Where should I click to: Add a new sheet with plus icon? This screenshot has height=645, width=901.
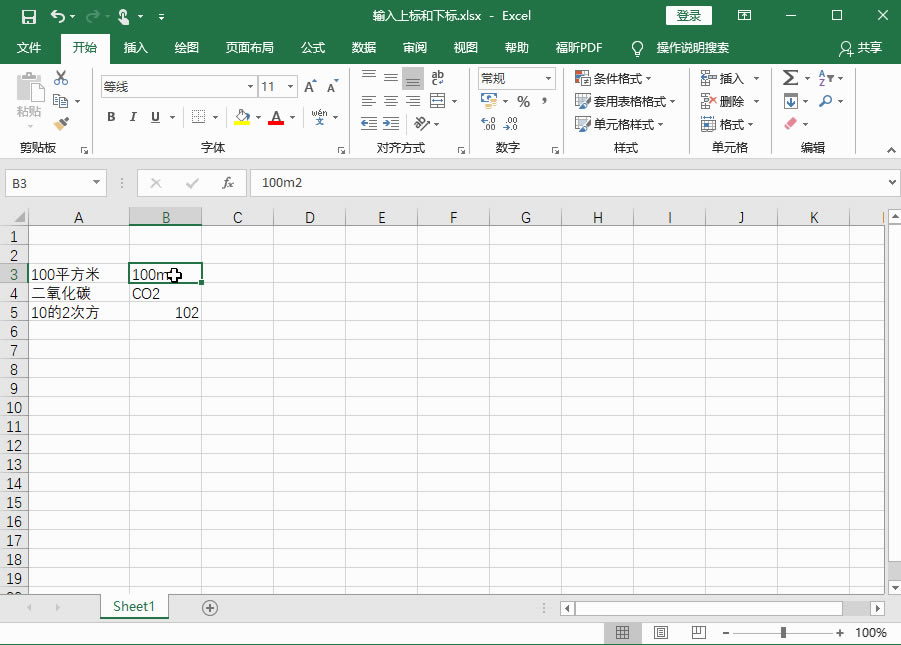click(x=210, y=608)
